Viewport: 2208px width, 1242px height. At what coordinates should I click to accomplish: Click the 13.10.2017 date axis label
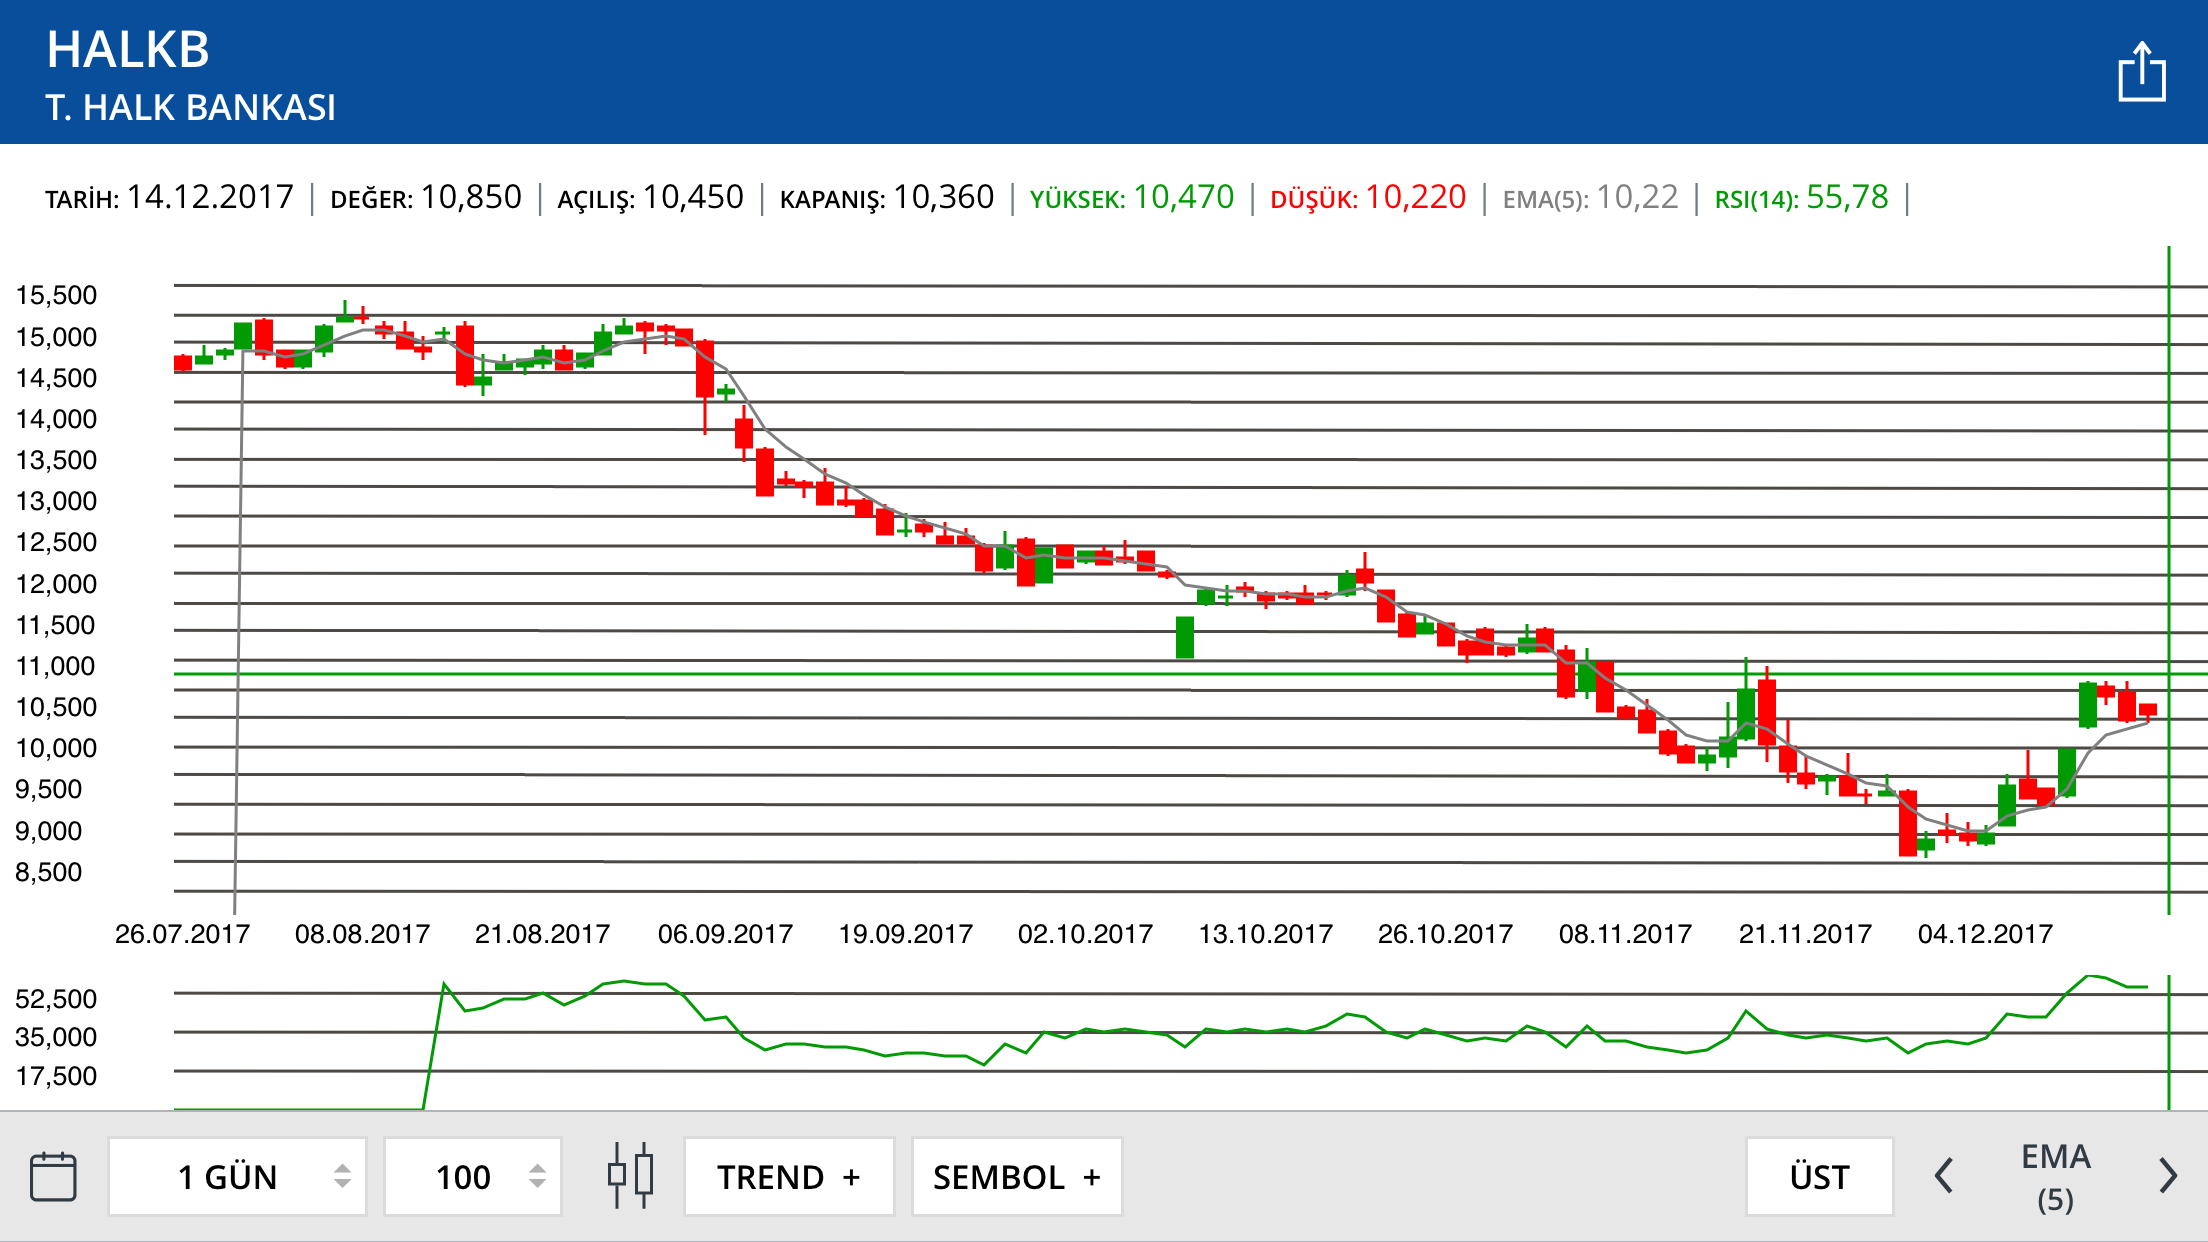[1266, 934]
